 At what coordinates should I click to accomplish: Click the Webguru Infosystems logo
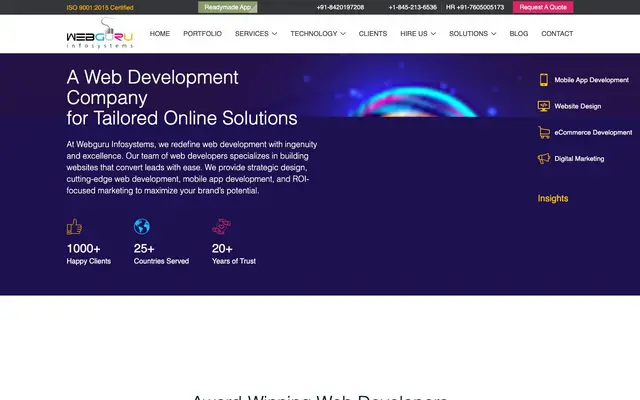(100, 33)
